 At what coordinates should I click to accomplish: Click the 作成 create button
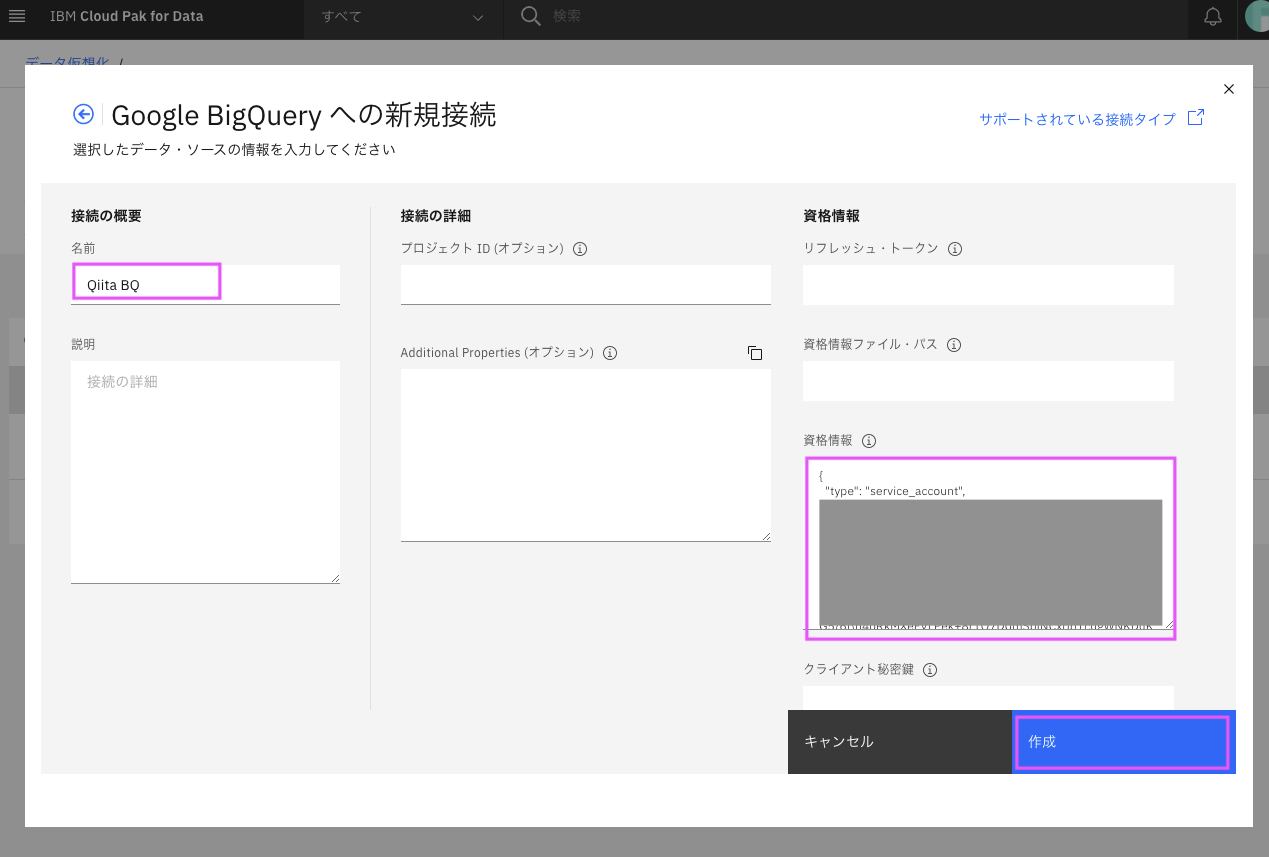[1124, 742]
